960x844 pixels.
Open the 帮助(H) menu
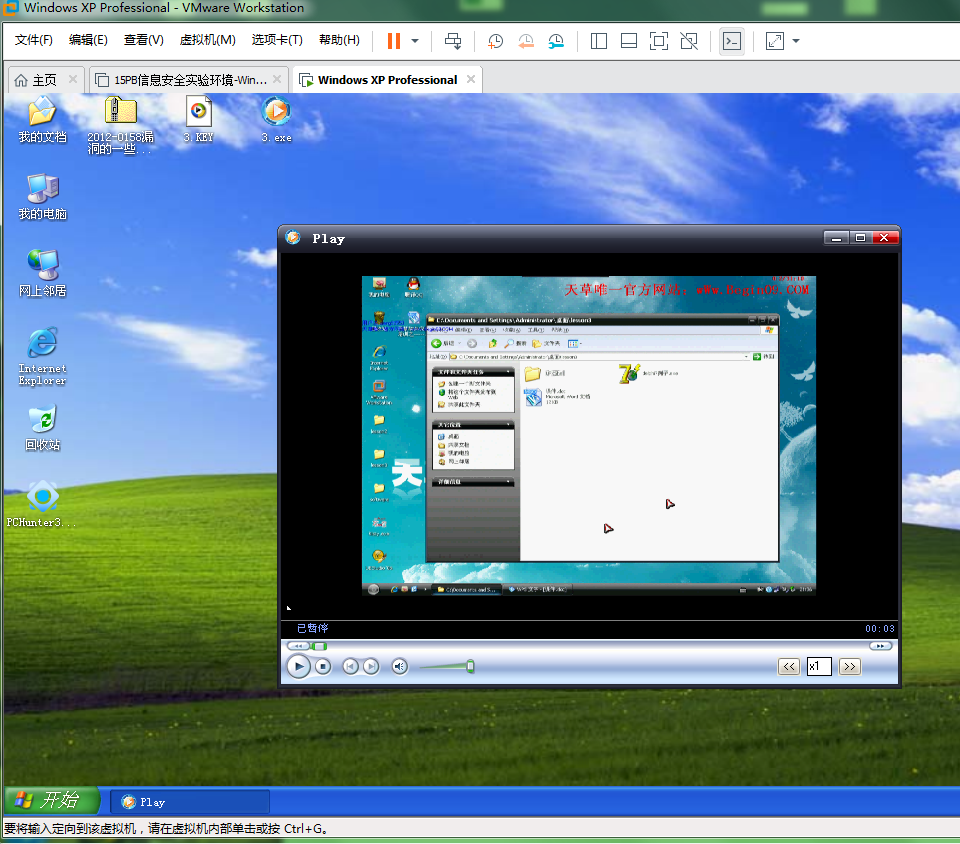[339, 40]
